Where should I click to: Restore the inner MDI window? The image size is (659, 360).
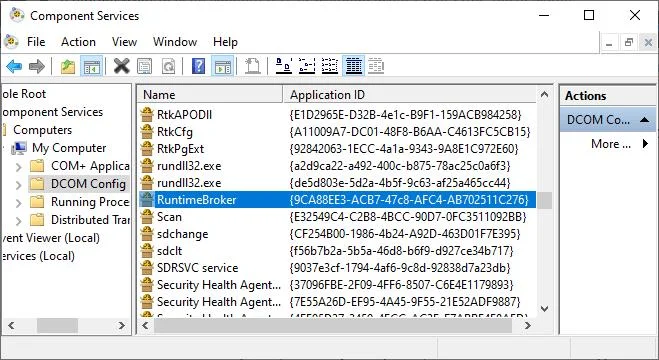coord(629,42)
